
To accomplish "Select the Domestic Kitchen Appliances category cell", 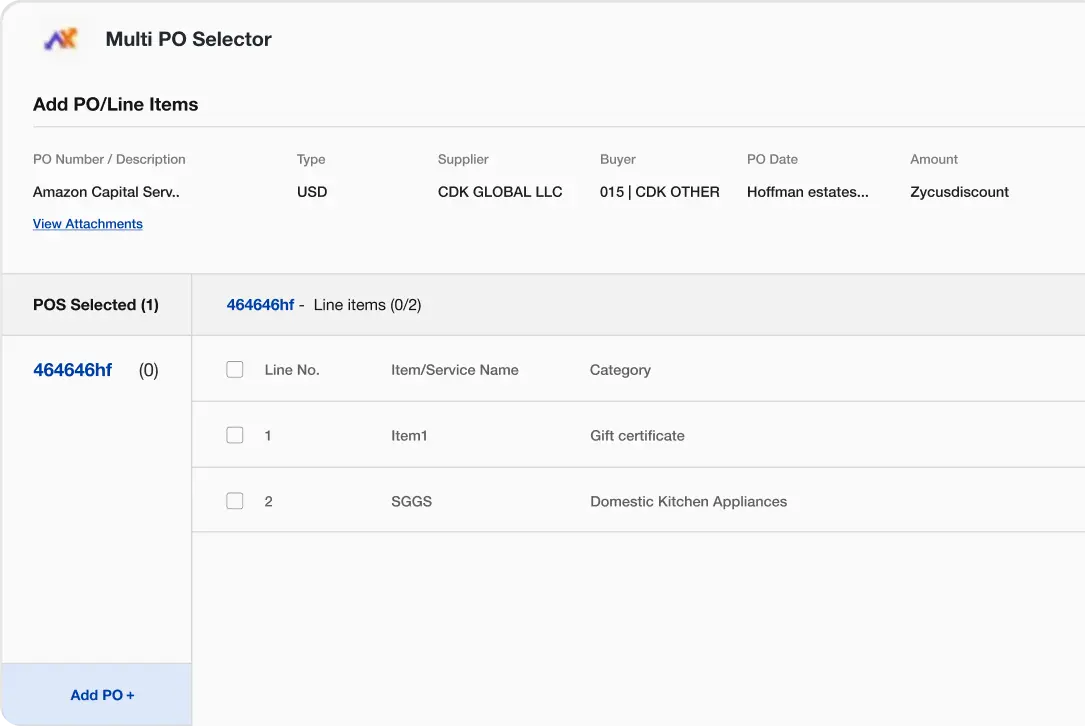I will [688, 502].
